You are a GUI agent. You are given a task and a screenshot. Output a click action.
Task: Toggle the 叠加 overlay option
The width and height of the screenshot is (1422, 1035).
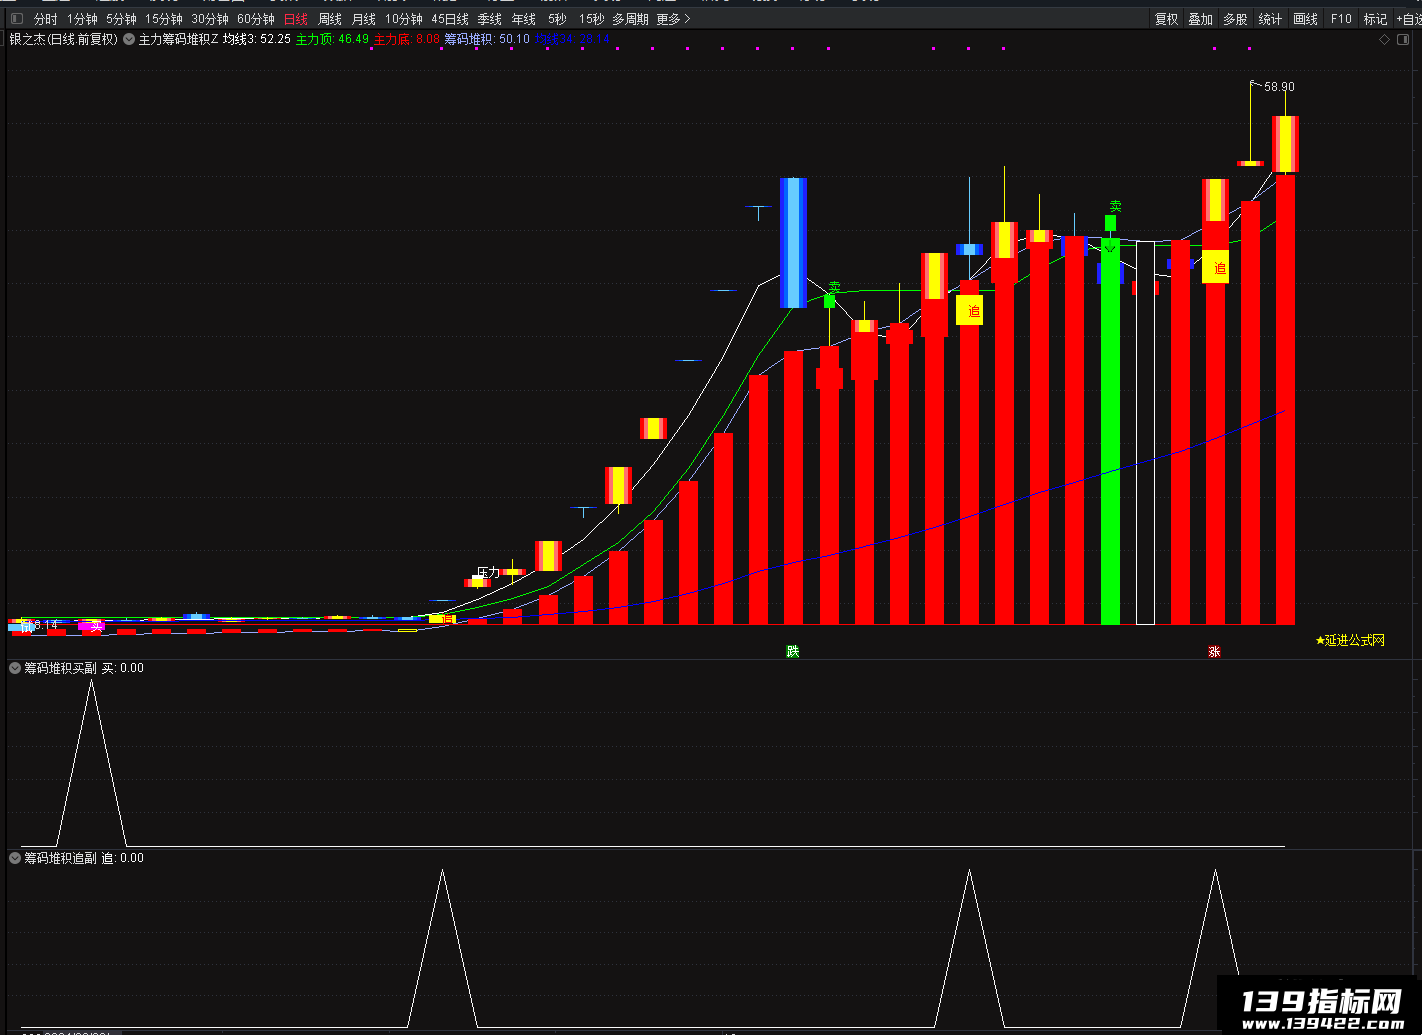tap(1200, 19)
